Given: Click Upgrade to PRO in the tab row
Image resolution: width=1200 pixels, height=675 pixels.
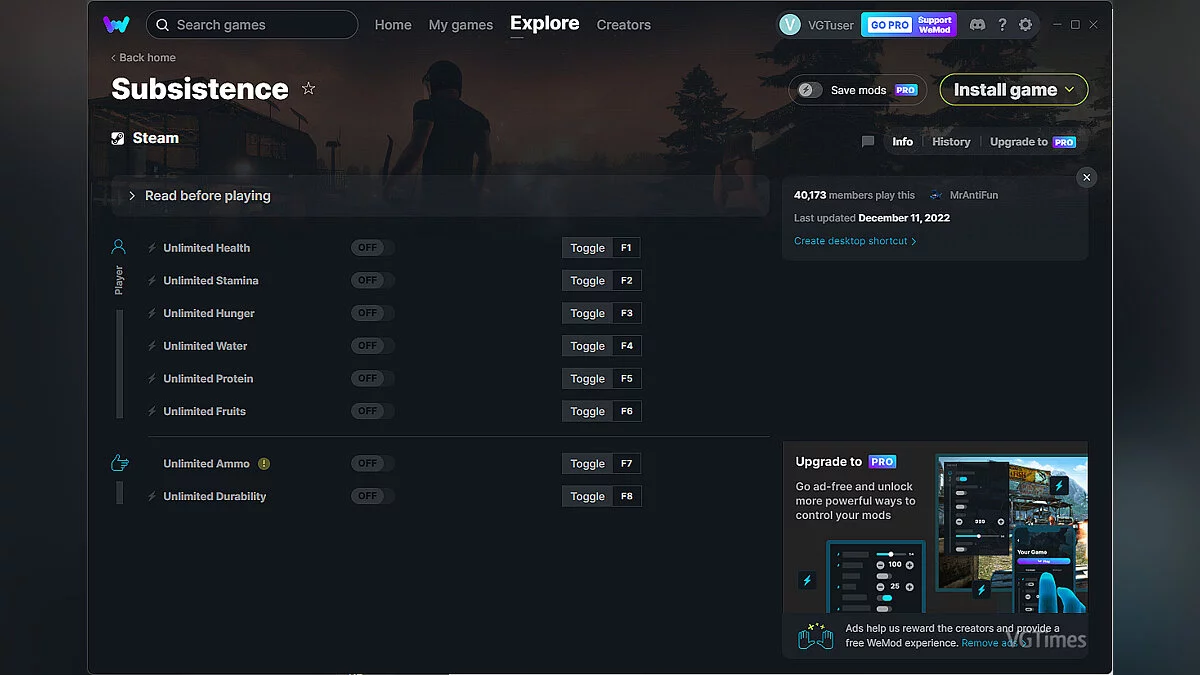Looking at the screenshot, I should click(1033, 142).
